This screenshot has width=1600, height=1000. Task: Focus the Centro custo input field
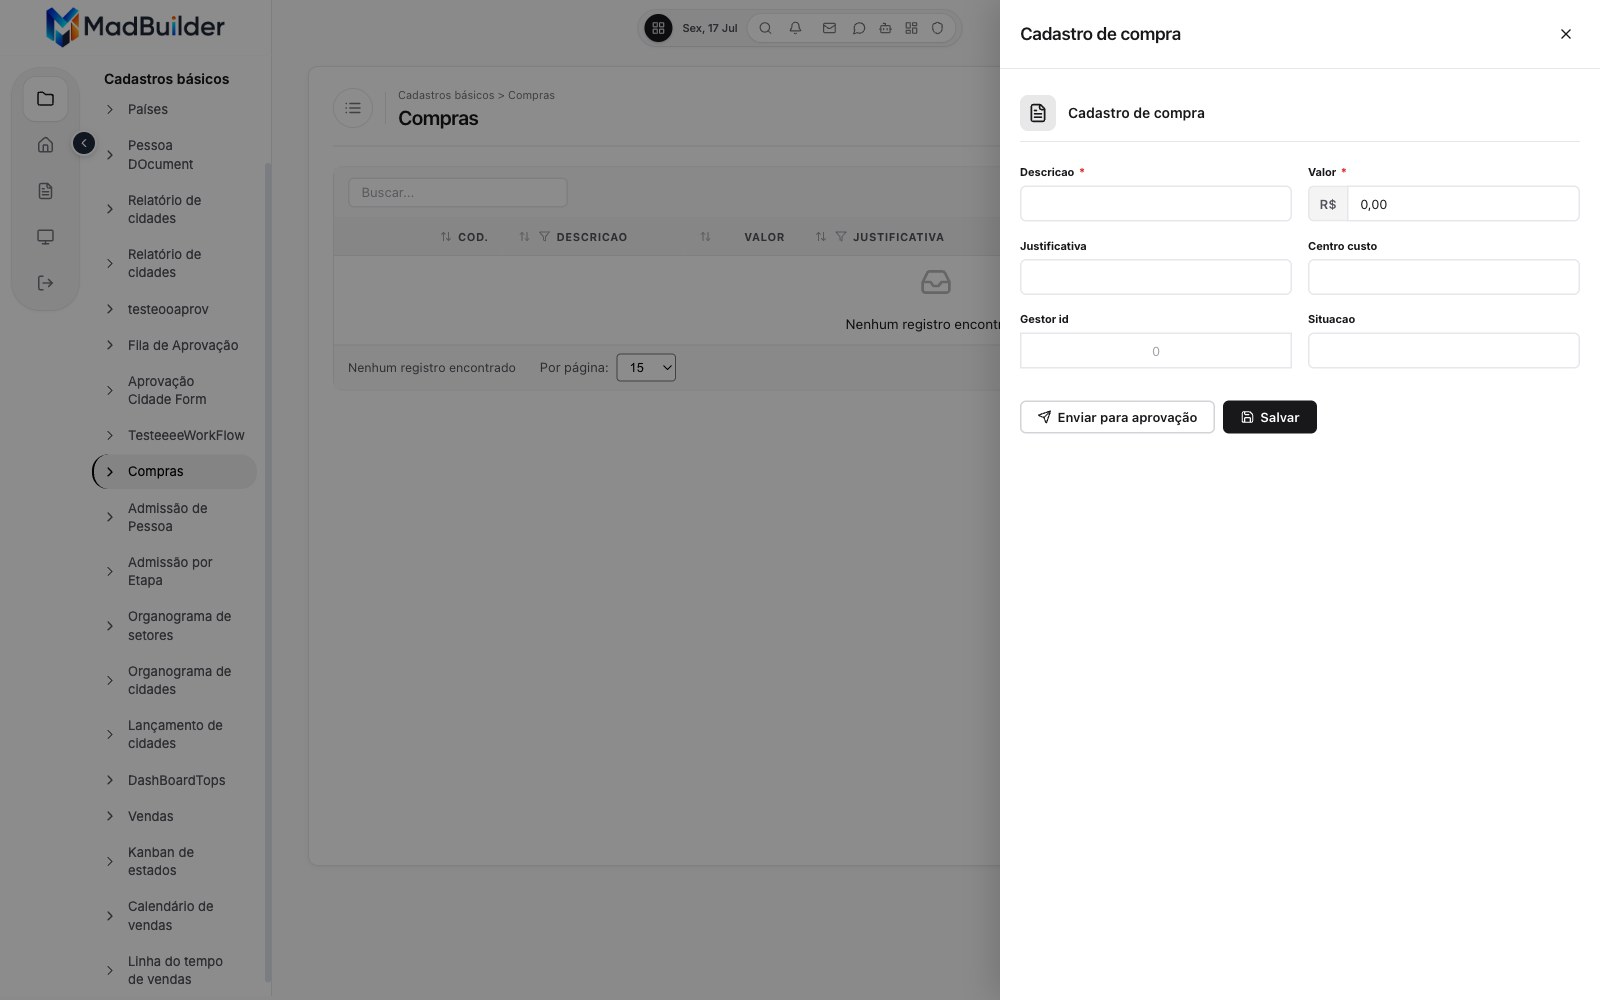click(x=1443, y=277)
